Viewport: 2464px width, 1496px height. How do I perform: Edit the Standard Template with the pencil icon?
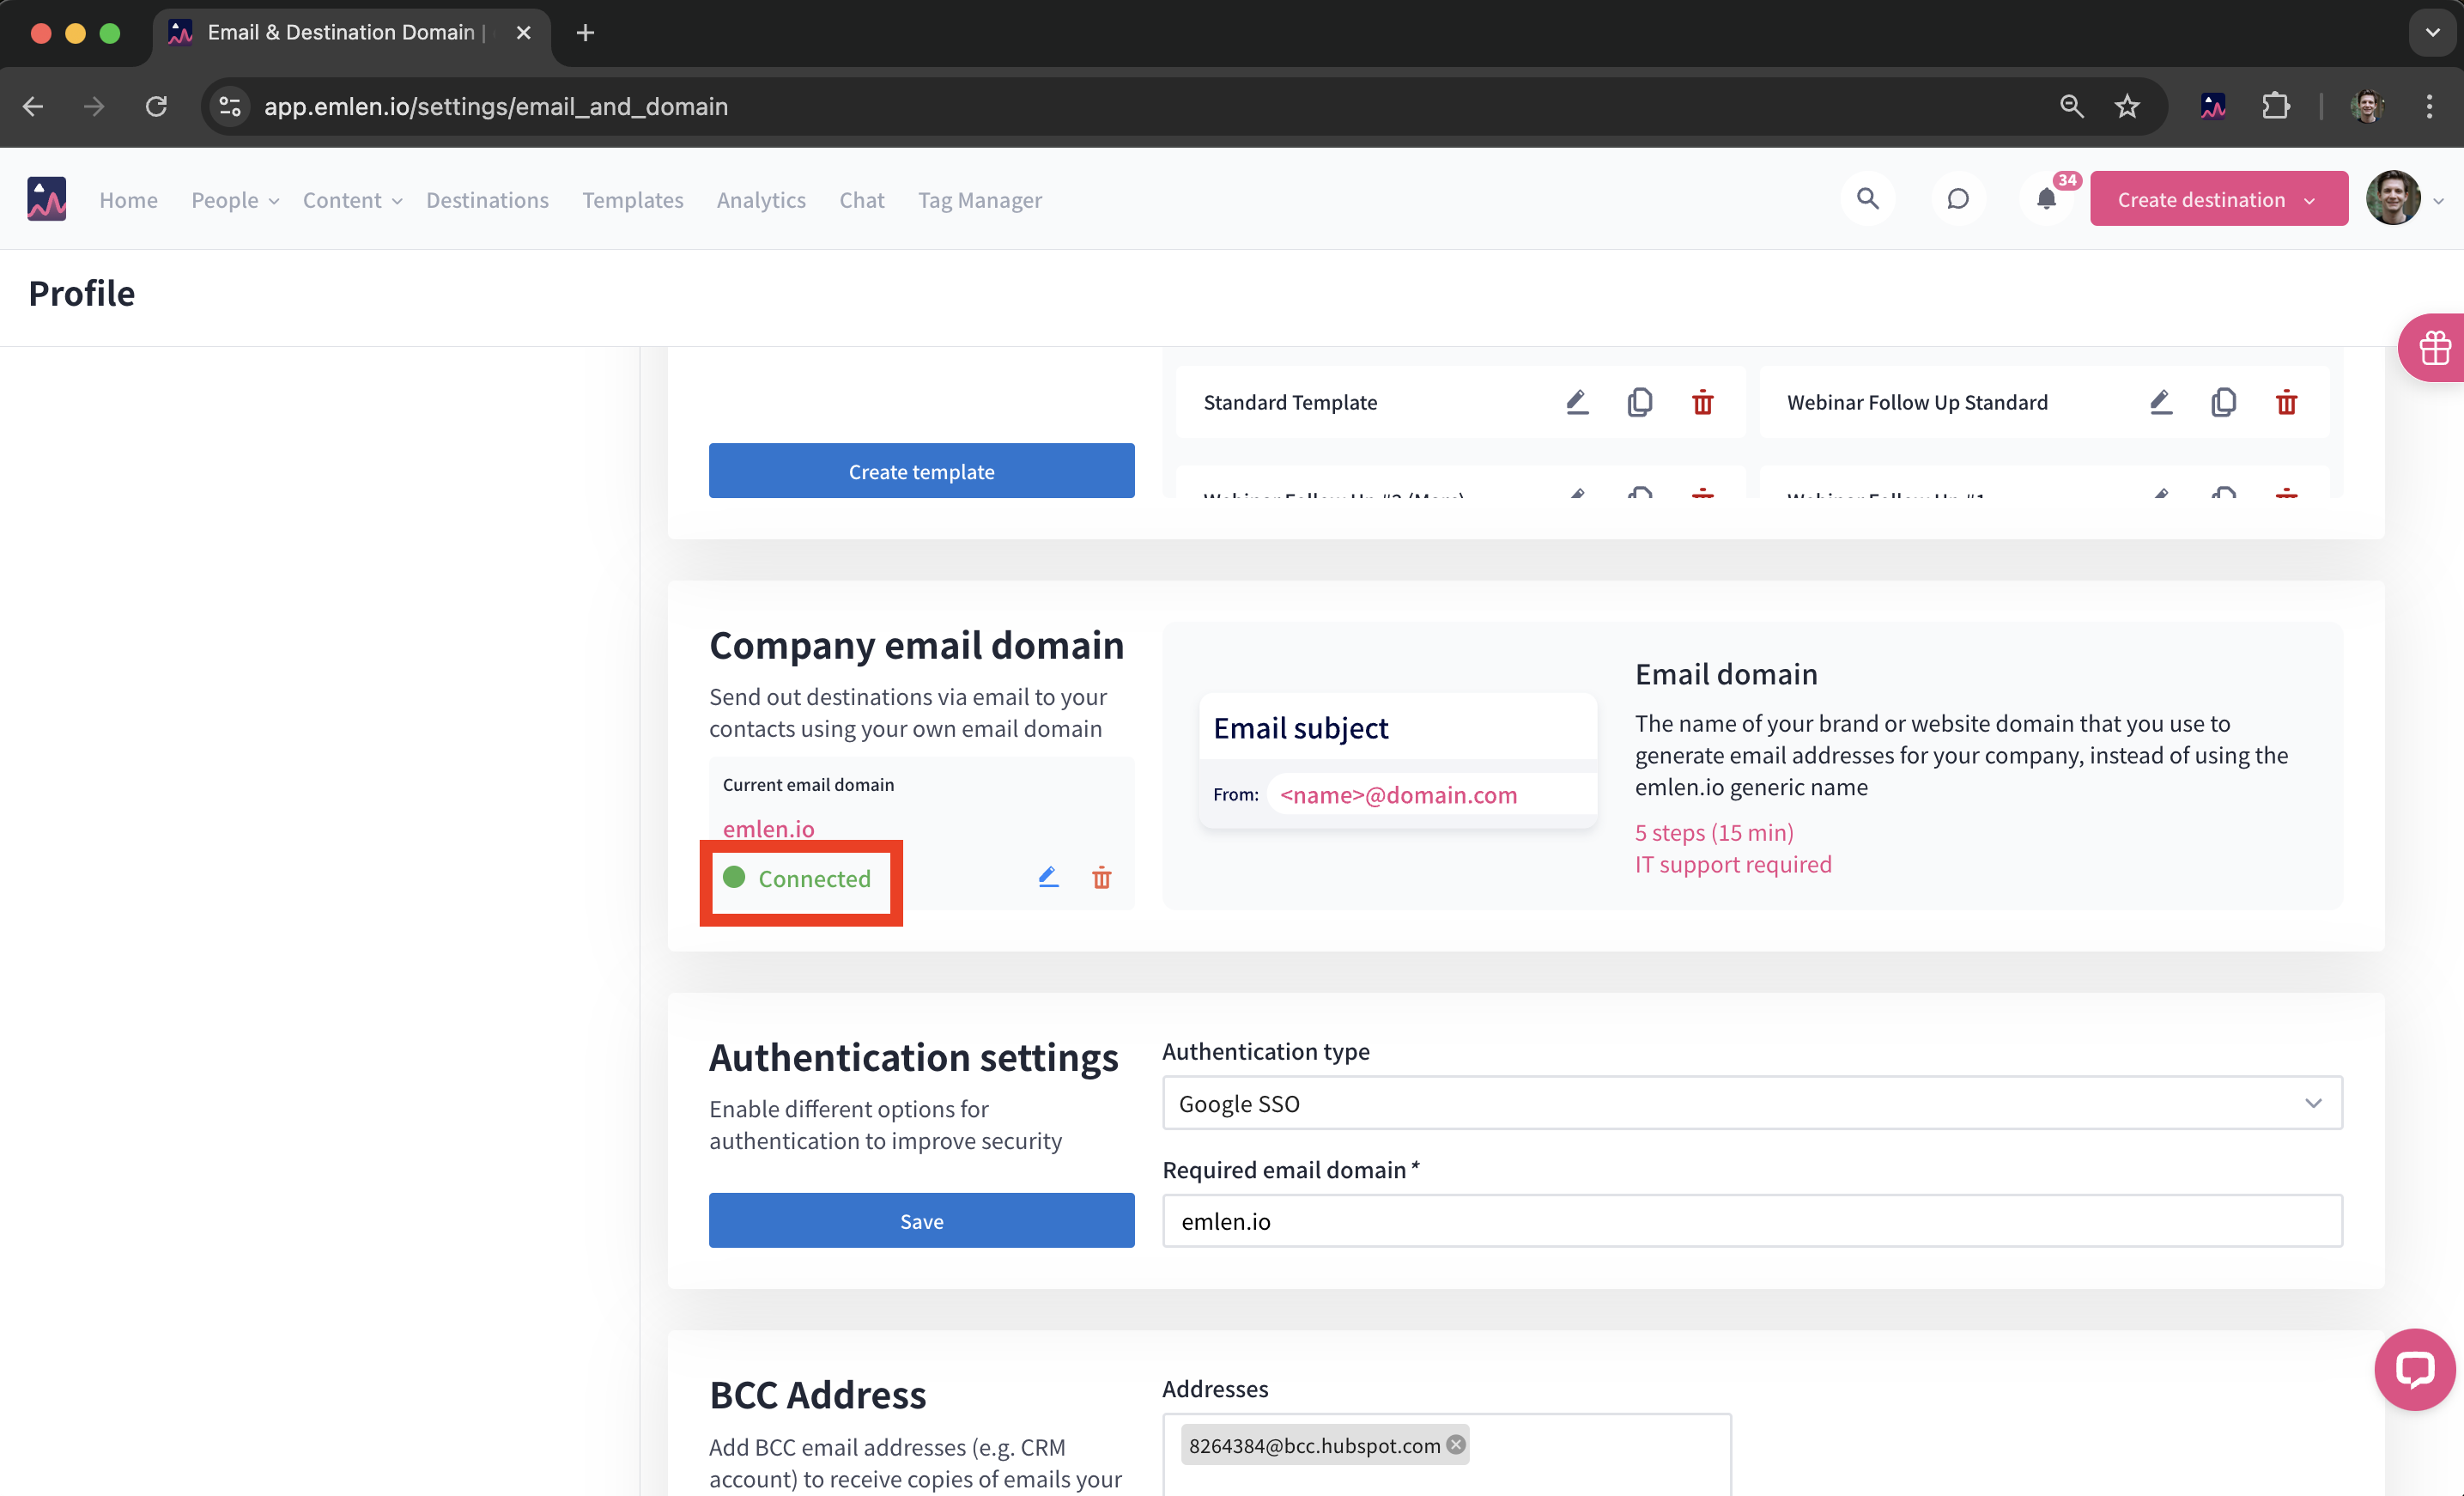coord(1577,402)
